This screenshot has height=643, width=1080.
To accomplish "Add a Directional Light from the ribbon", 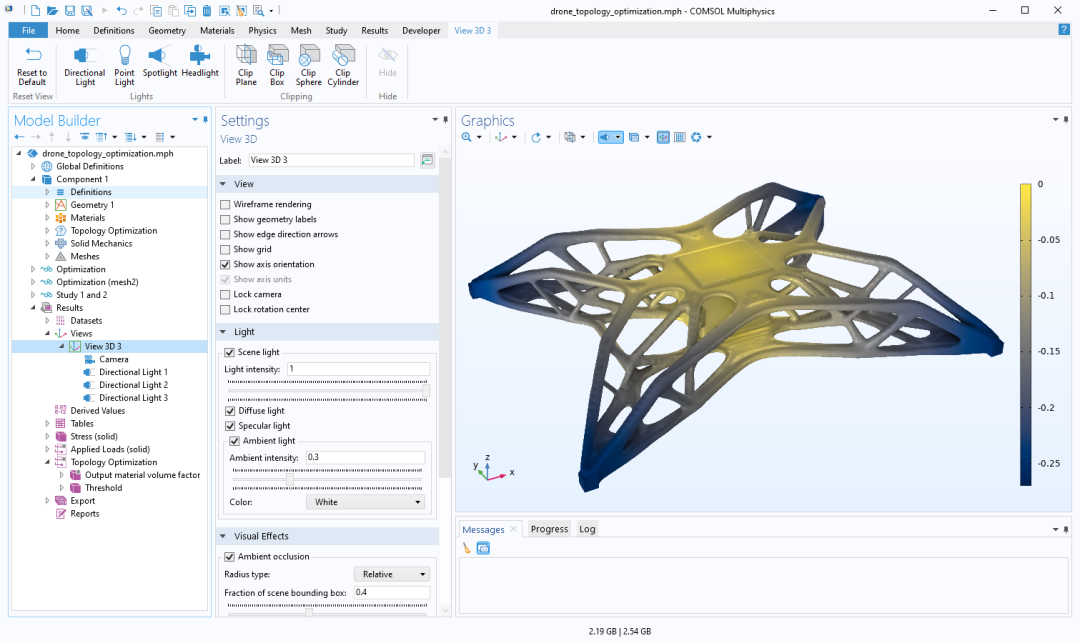I will (x=85, y=65).
